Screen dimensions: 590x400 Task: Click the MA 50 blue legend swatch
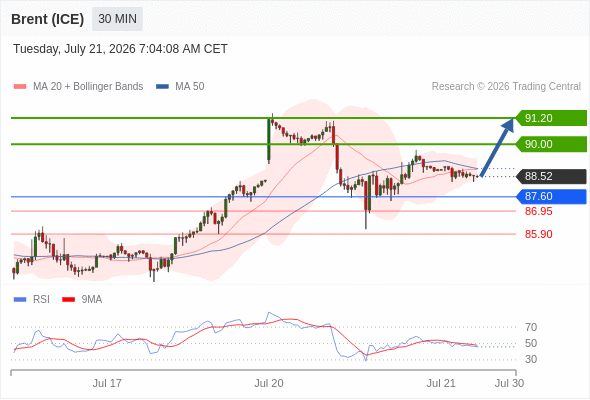tap(163, 87)
